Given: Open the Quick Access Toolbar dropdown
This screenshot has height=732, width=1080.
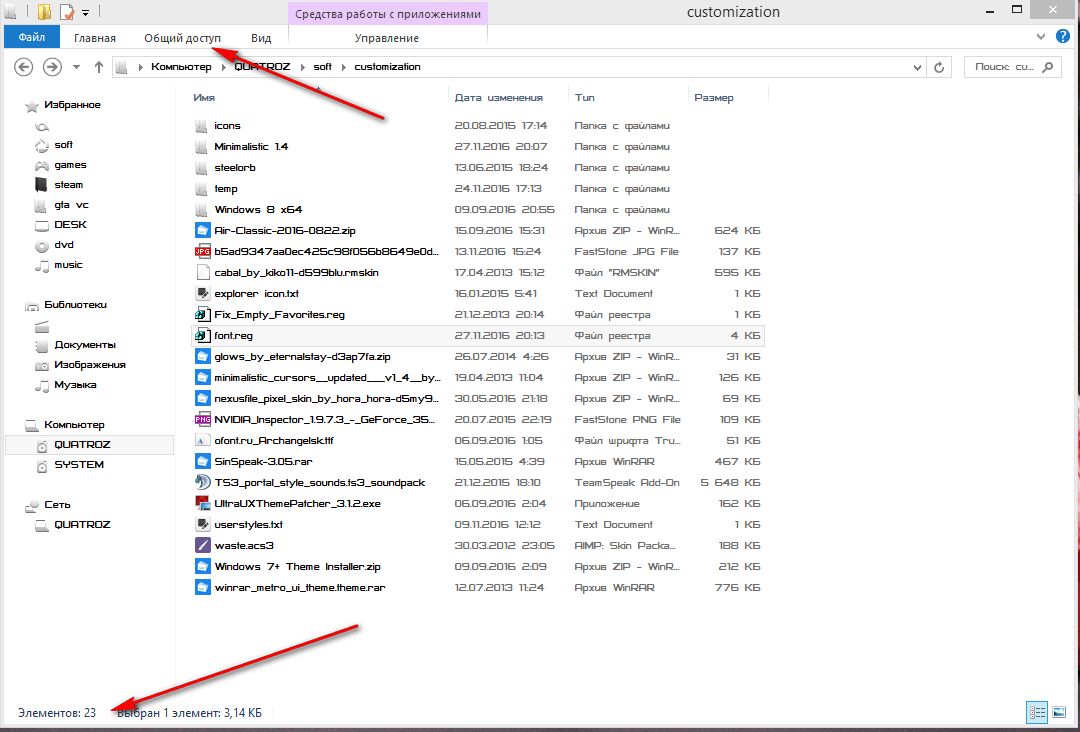Looking at the screenshot, I should pos(85,13).
